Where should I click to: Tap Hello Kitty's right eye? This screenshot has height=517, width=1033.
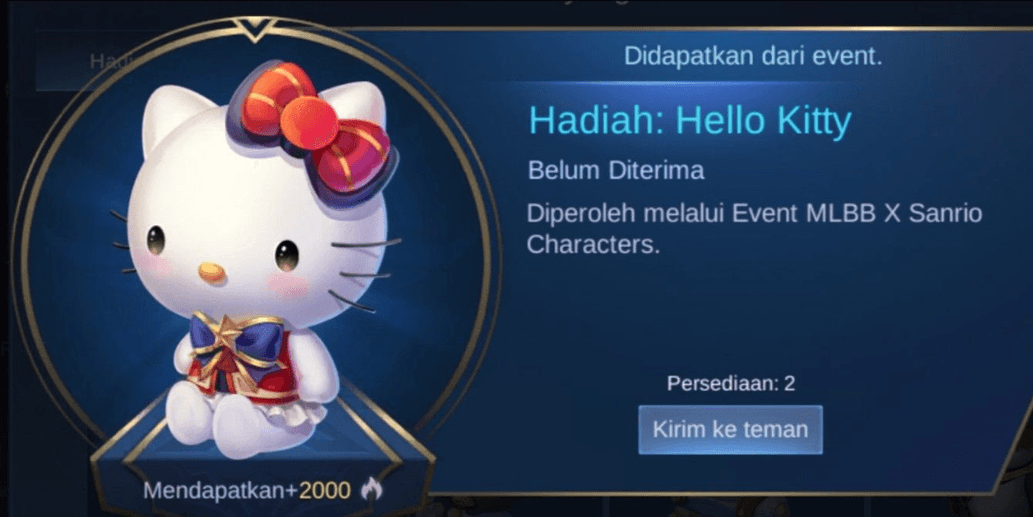click(x=287, y=256)
